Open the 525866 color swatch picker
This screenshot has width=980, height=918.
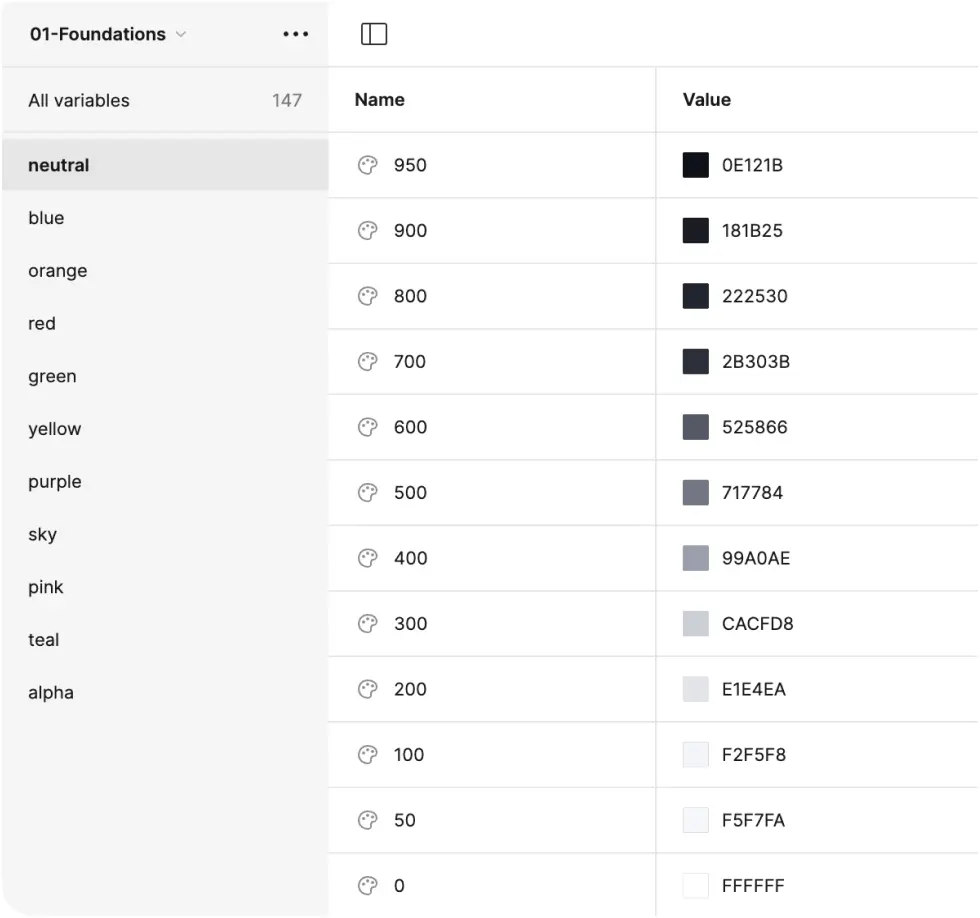tap(695, 427)
